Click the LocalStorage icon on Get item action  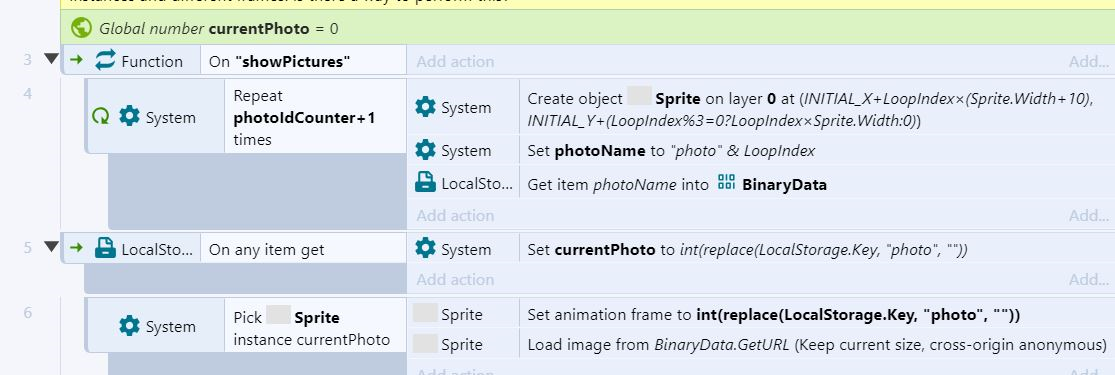point(425,183)
